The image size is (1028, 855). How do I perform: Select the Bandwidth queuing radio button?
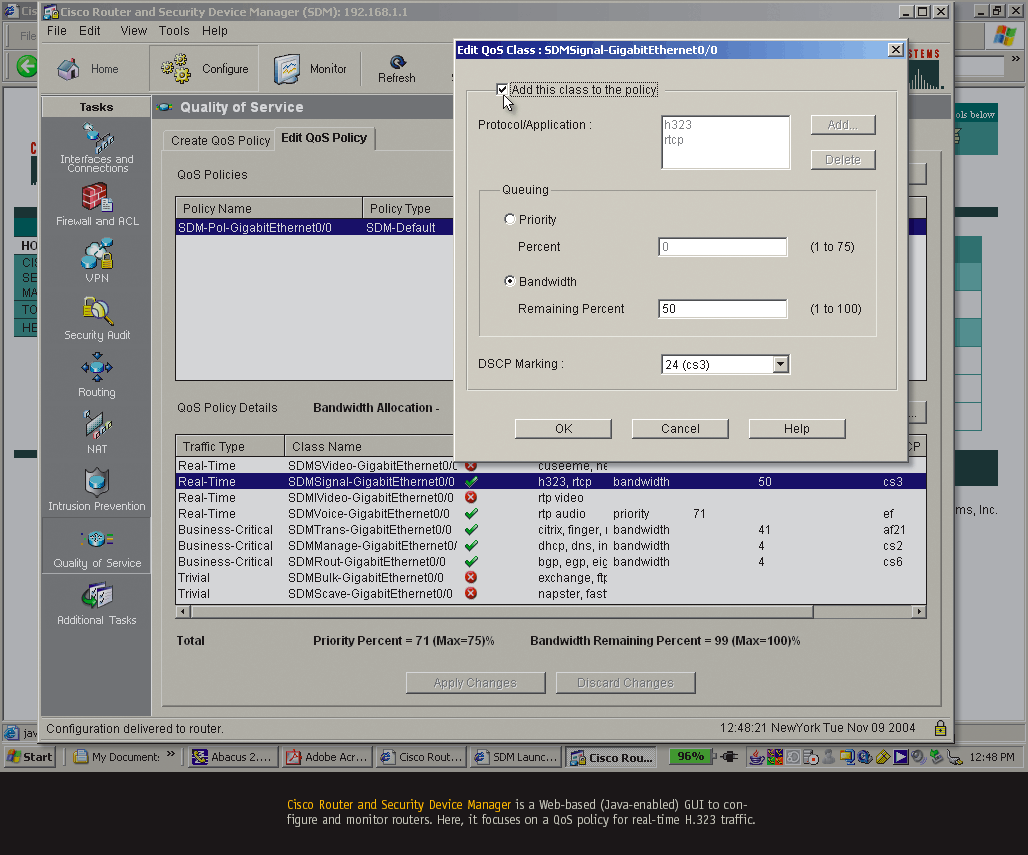click(x=510, y=282)
